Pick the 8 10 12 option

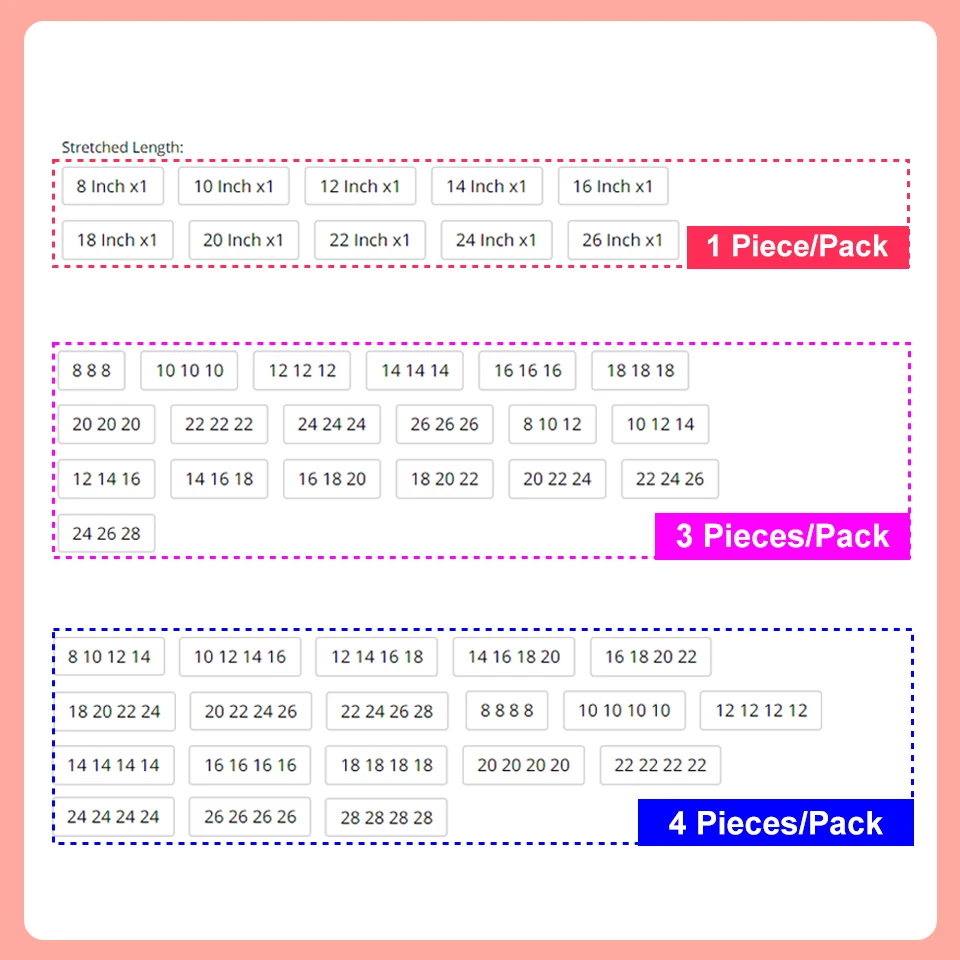click(x=552, y=424)
